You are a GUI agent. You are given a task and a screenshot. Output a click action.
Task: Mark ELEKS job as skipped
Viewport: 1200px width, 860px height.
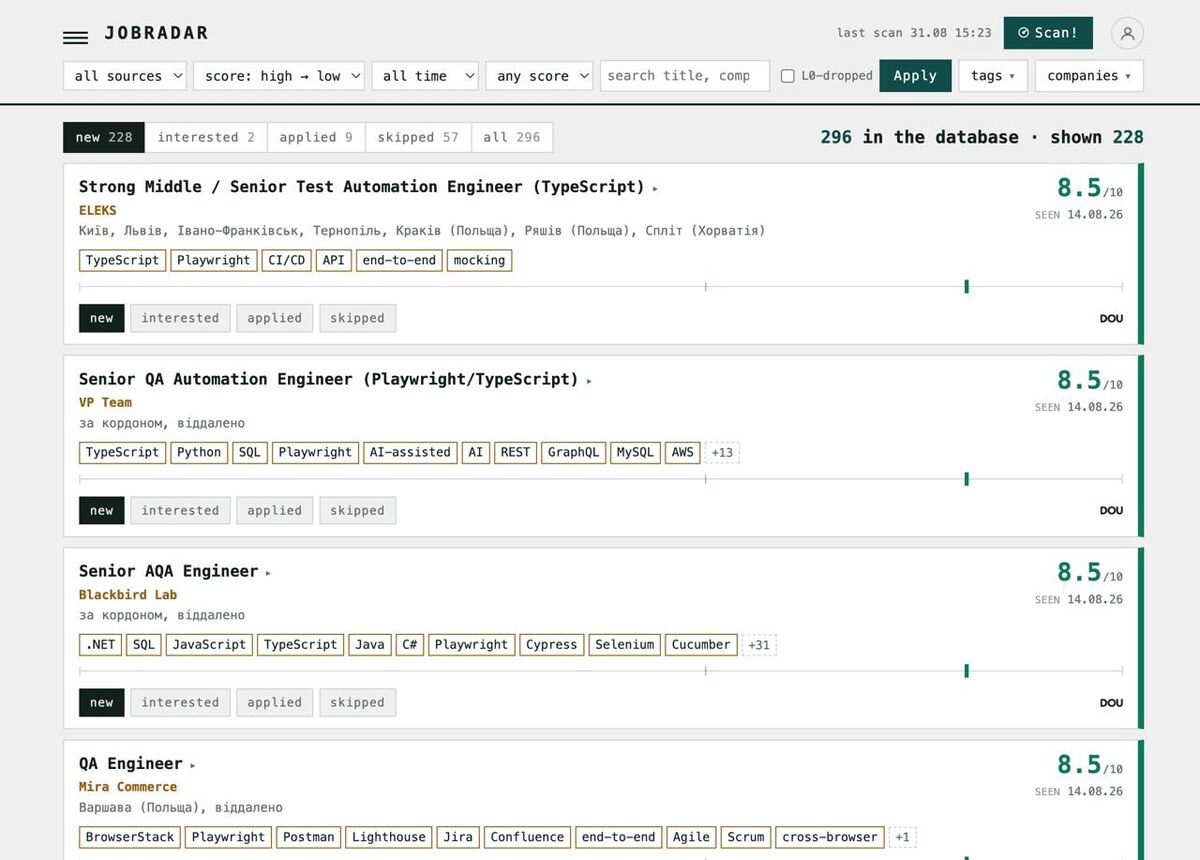pyautogui.click(x=357, y=318)
